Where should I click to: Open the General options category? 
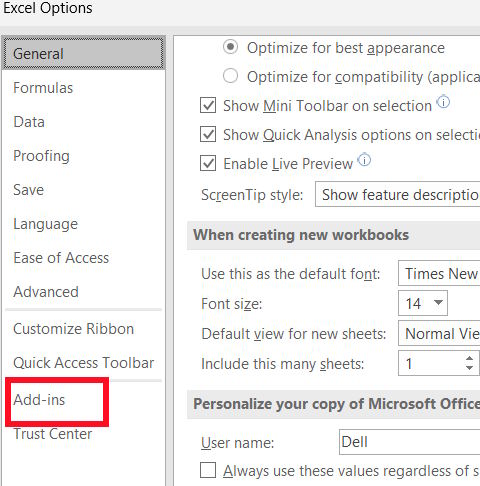coord(83,53)
